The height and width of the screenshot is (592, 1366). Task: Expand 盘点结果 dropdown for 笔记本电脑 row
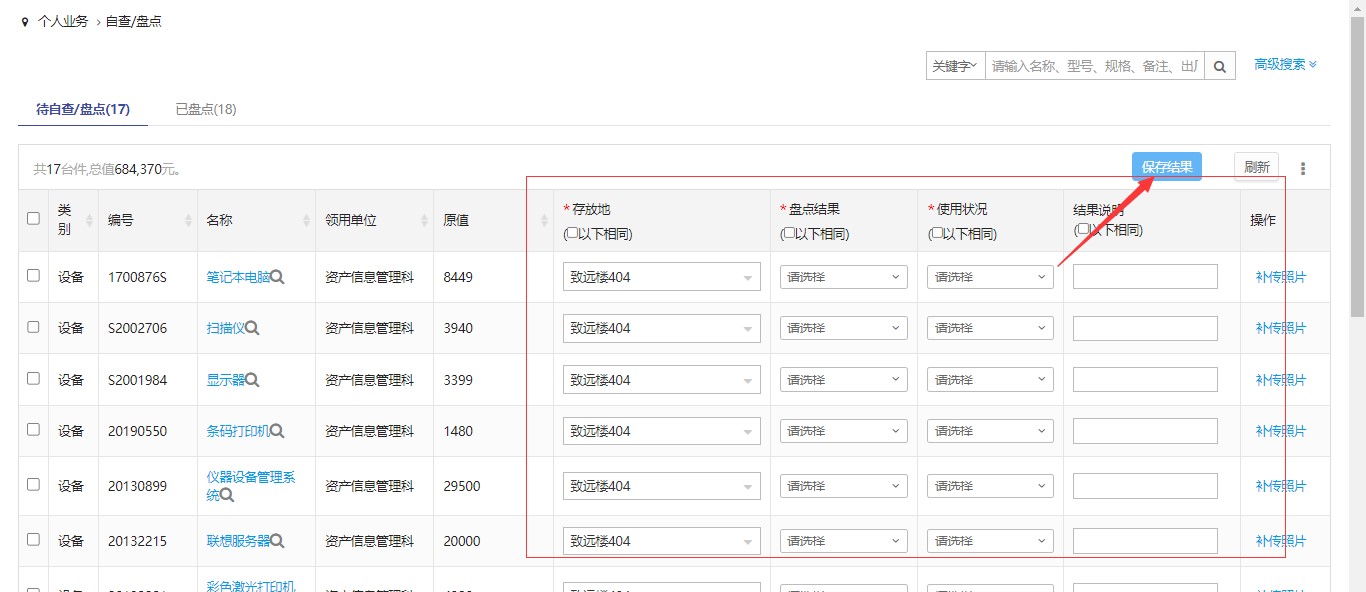pyautogui.click(x=844, y=277)
